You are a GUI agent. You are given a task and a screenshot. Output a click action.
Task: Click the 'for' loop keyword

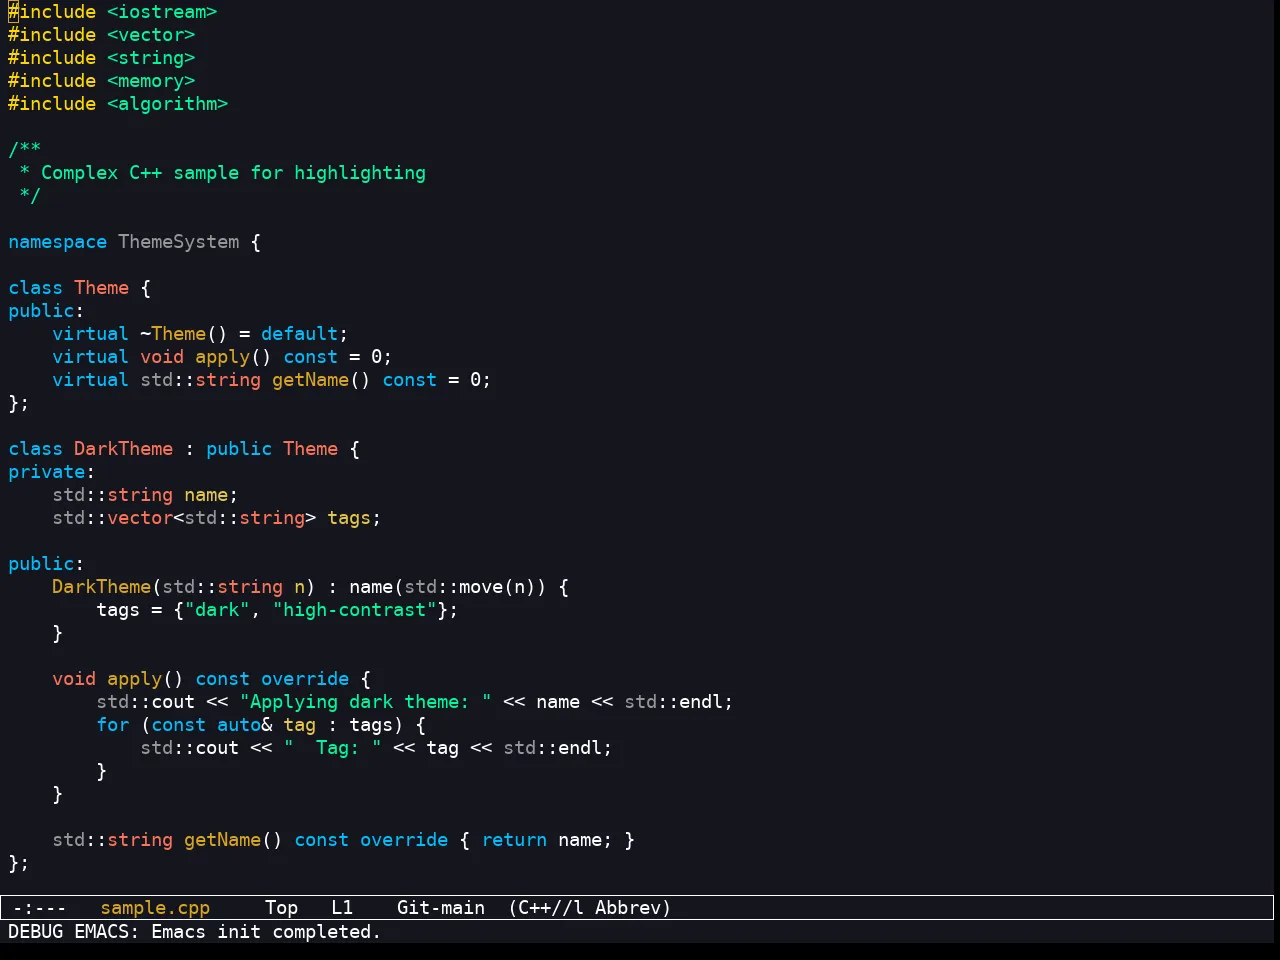112,725
